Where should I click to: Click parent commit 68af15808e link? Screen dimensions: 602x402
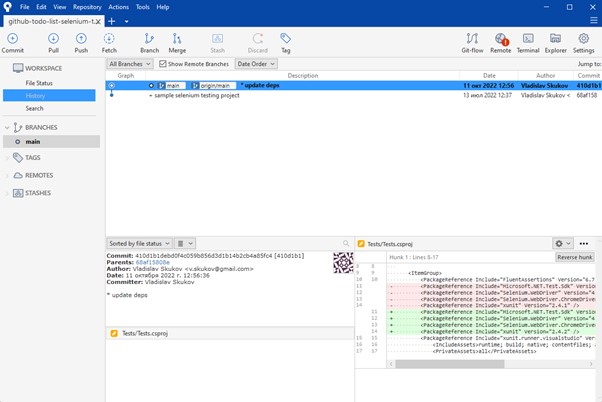pos(153,262)
